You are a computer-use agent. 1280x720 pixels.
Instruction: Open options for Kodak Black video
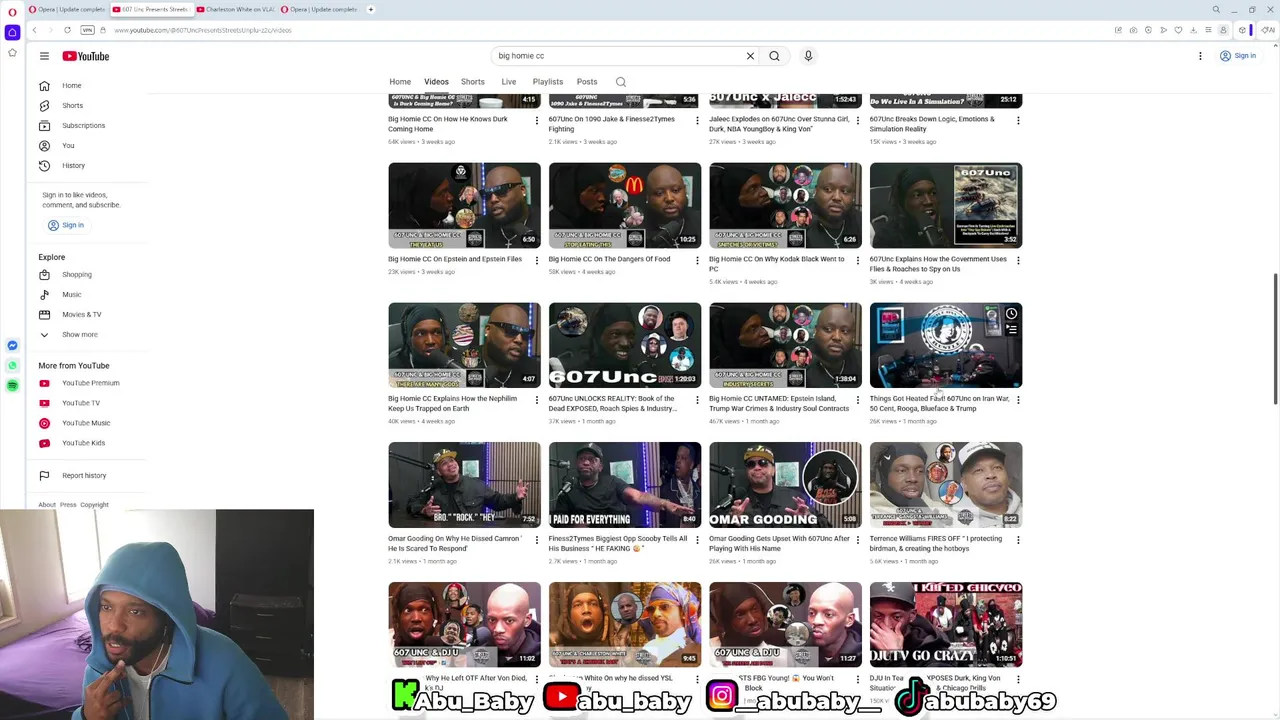pyautogui.click(x=858, y=260)
